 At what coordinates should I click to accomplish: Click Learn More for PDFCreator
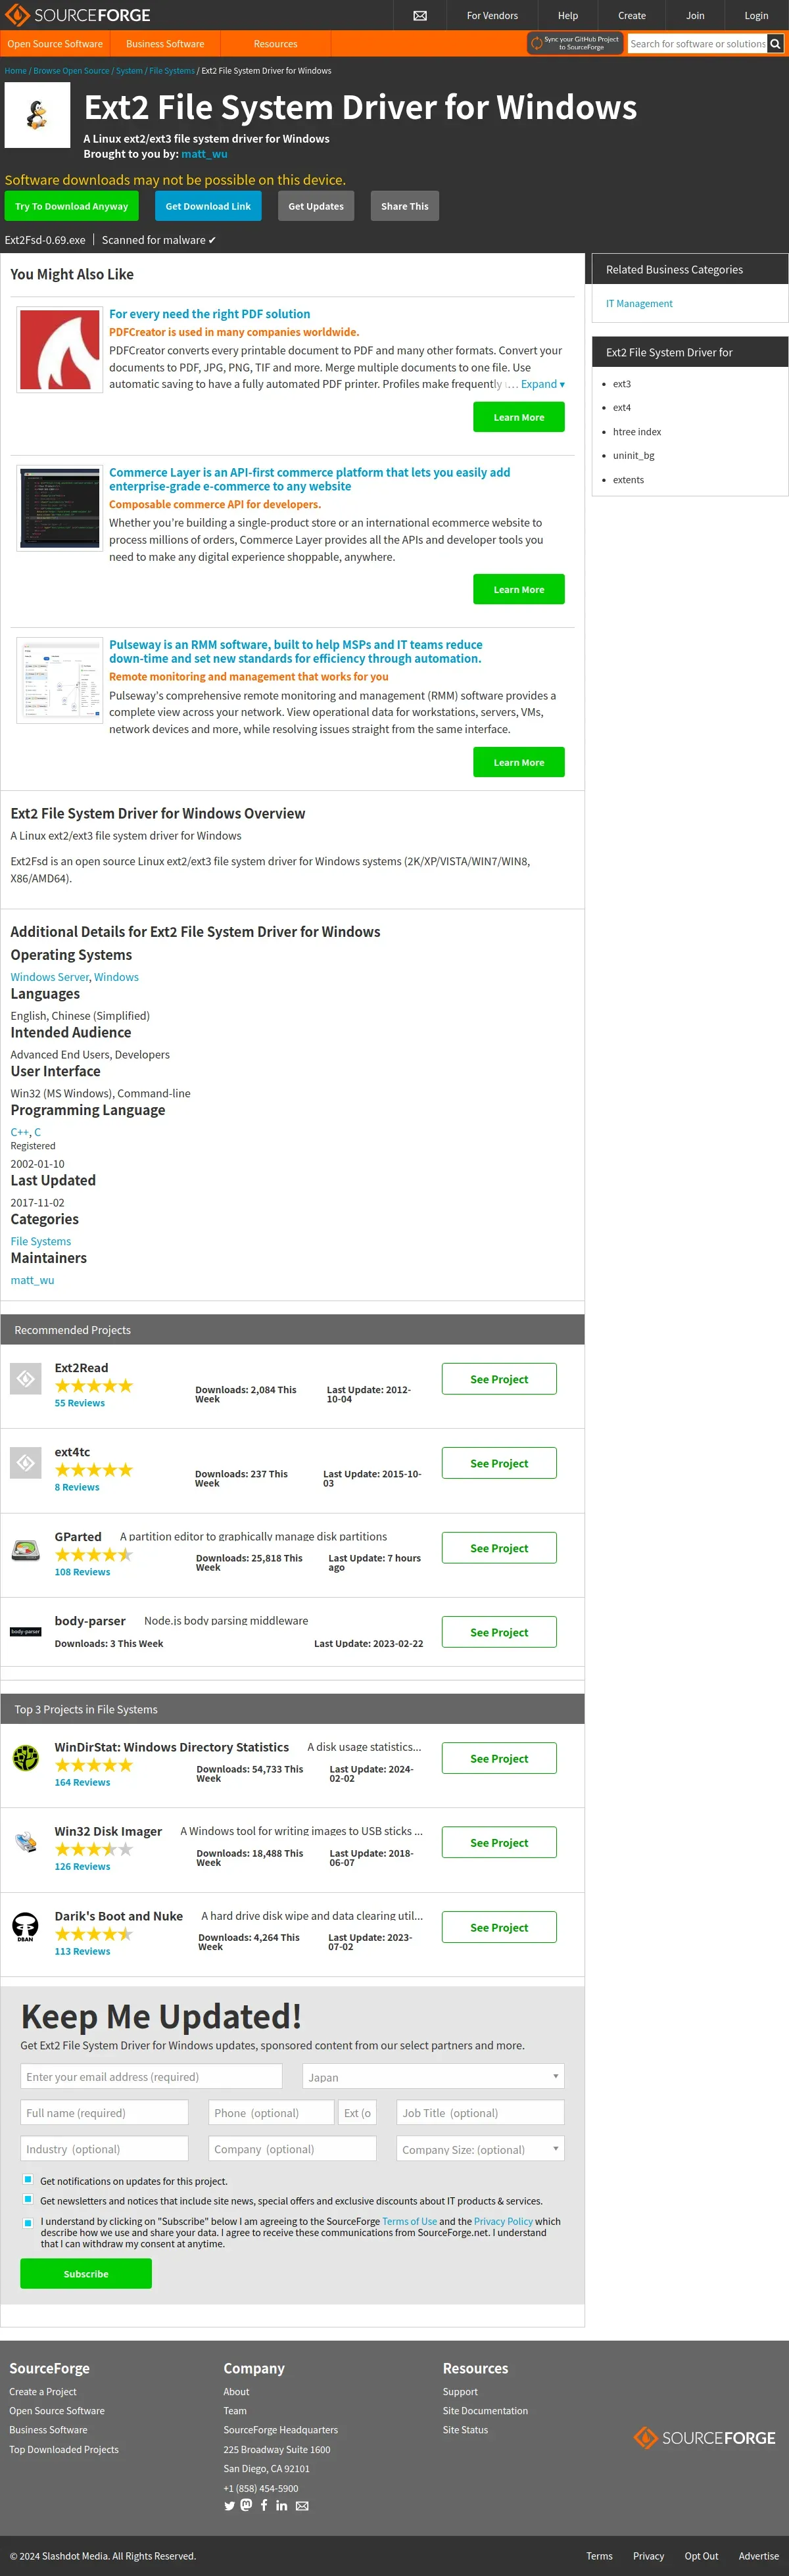click(519, 417)
